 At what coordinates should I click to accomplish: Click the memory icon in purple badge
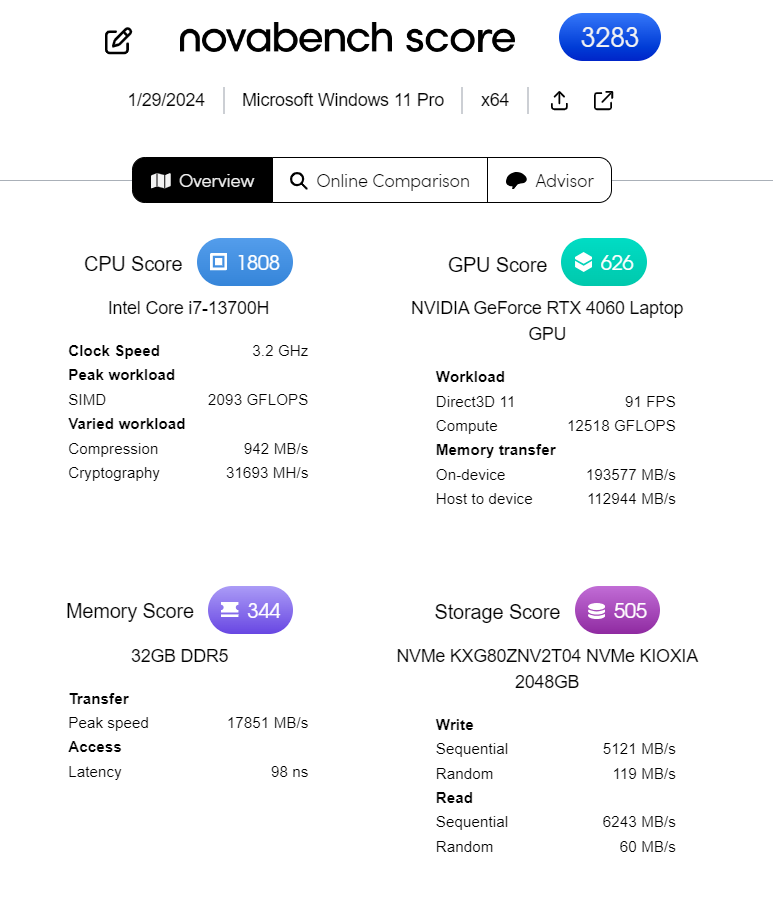(228, 610)
